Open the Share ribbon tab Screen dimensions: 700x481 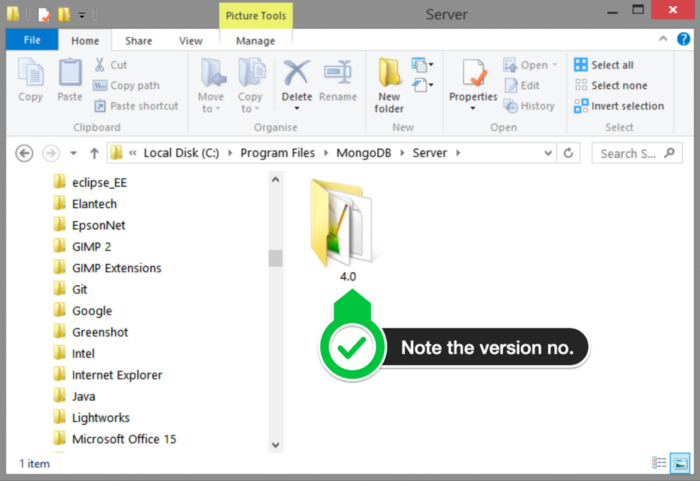(138, 41)
